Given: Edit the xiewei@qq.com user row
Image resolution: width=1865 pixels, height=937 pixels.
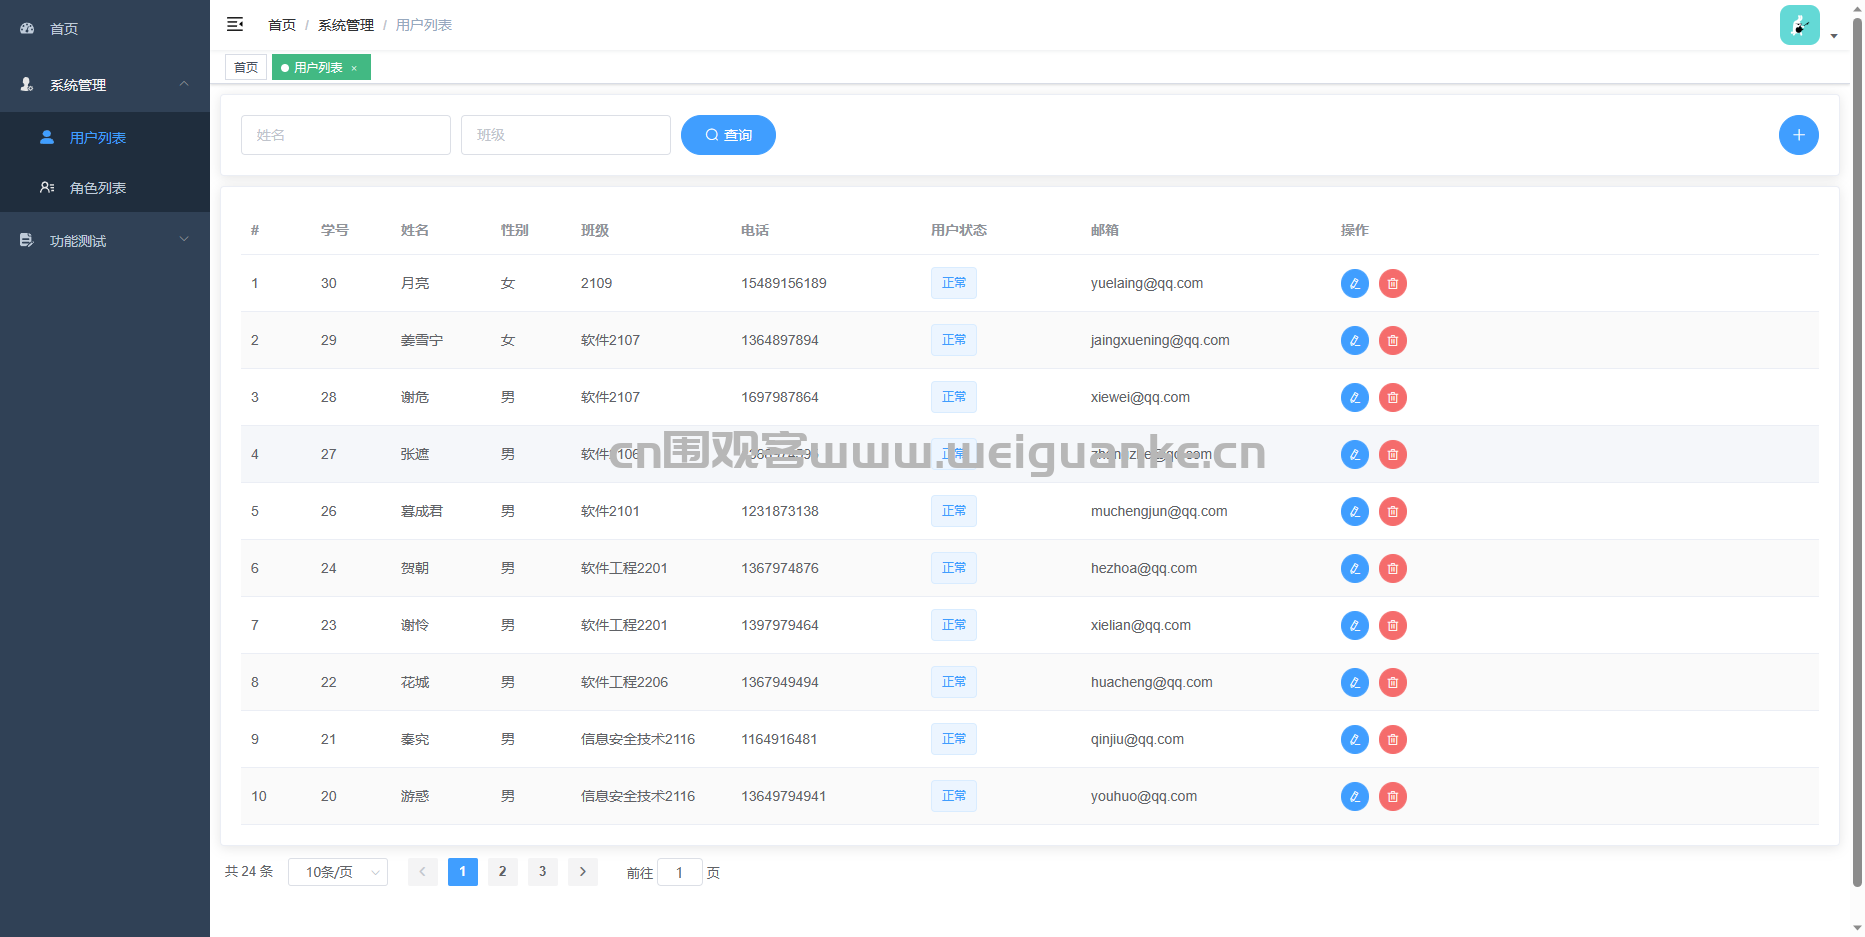Looking at the screenshot, I should point(1354,397).
